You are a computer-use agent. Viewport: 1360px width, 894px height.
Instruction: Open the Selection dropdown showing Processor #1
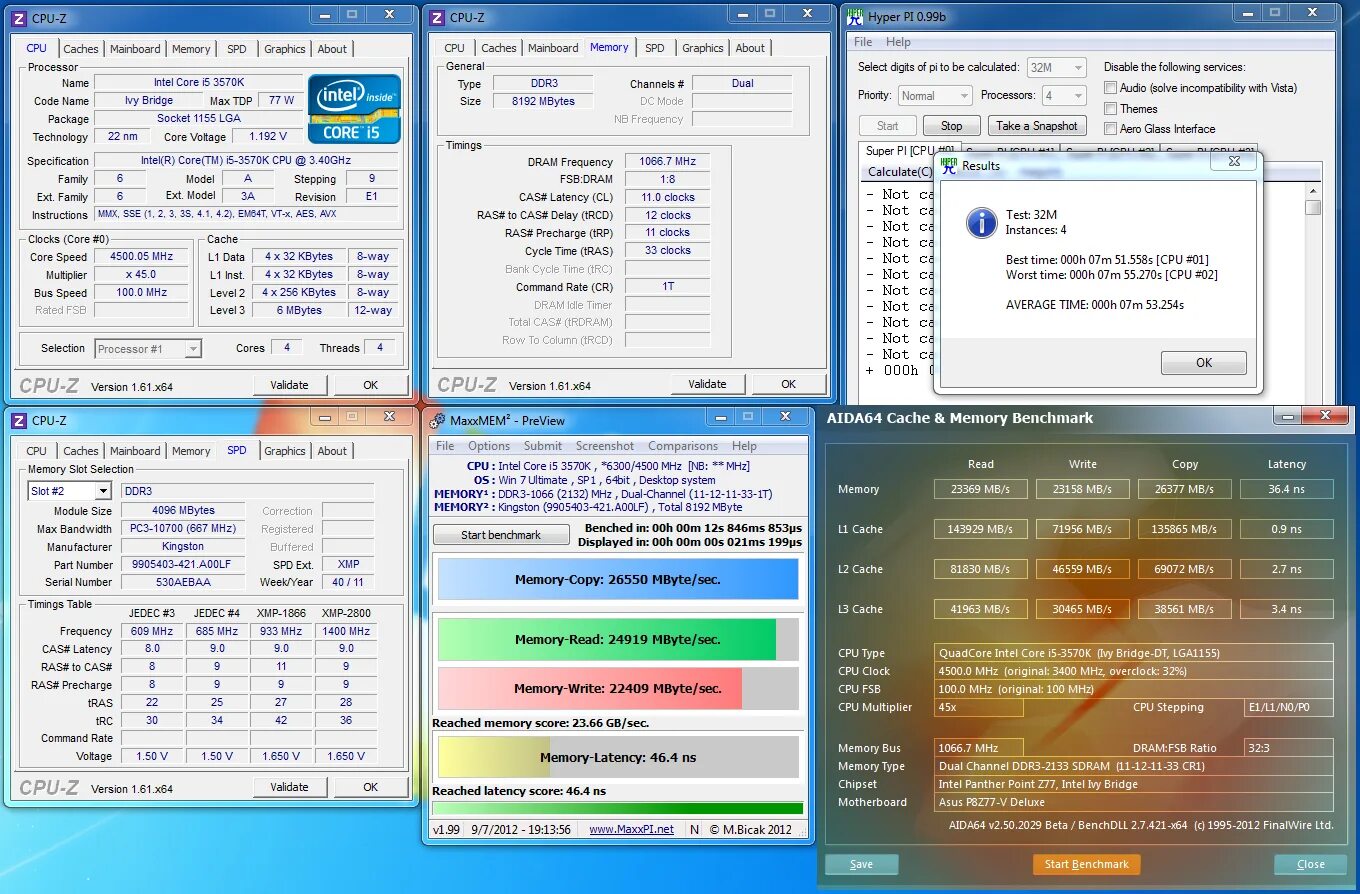(148, 349)
